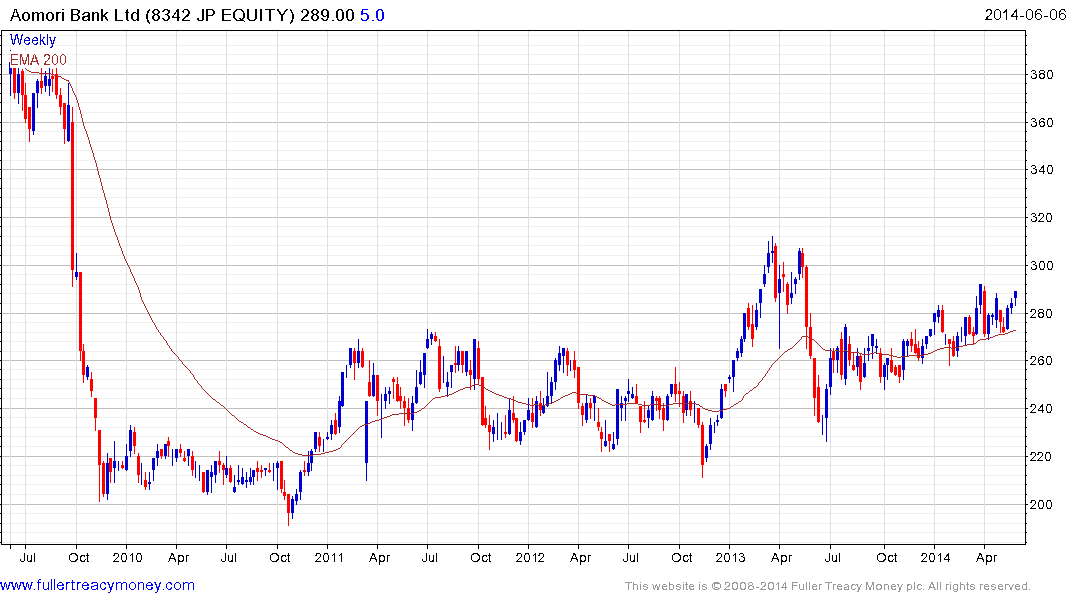
Task: Select the 300 price axis label
Action: tap(1042, 265)
